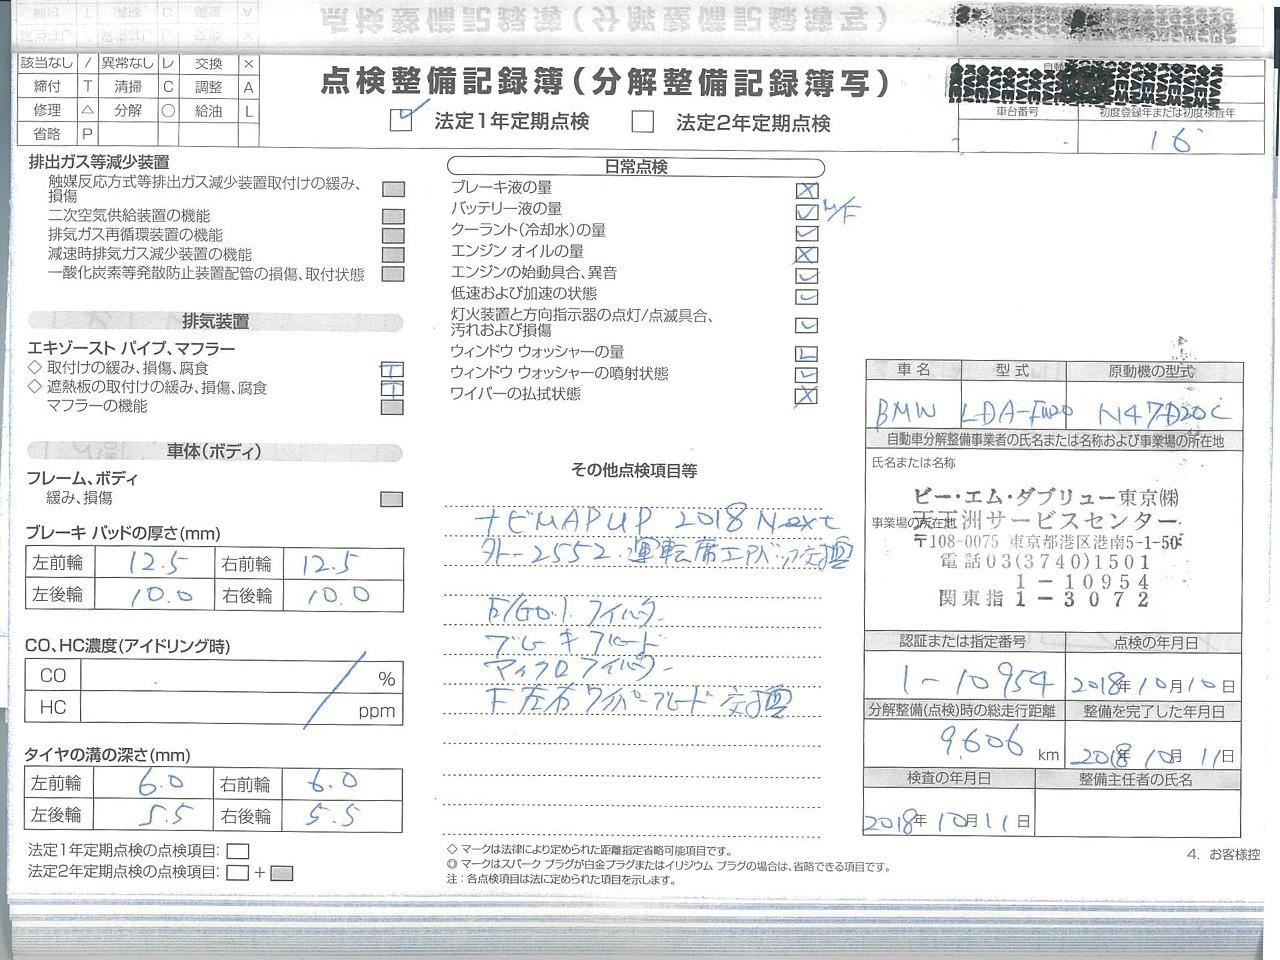The image size is (1280, 960).
Task: Tick the ウィンドウ ウォッシャーの量 checkbox
Action: point(806,353)
